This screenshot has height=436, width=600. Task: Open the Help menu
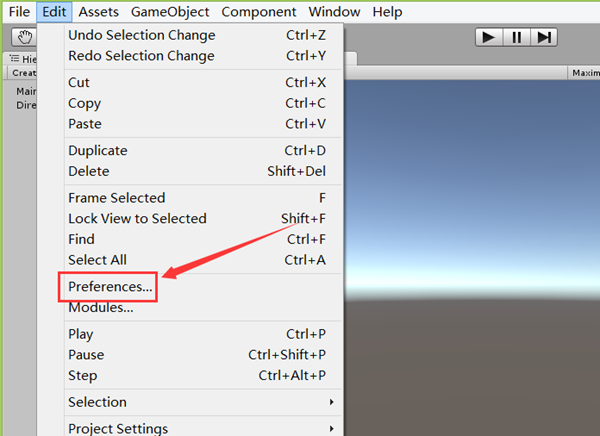(387, 12)
